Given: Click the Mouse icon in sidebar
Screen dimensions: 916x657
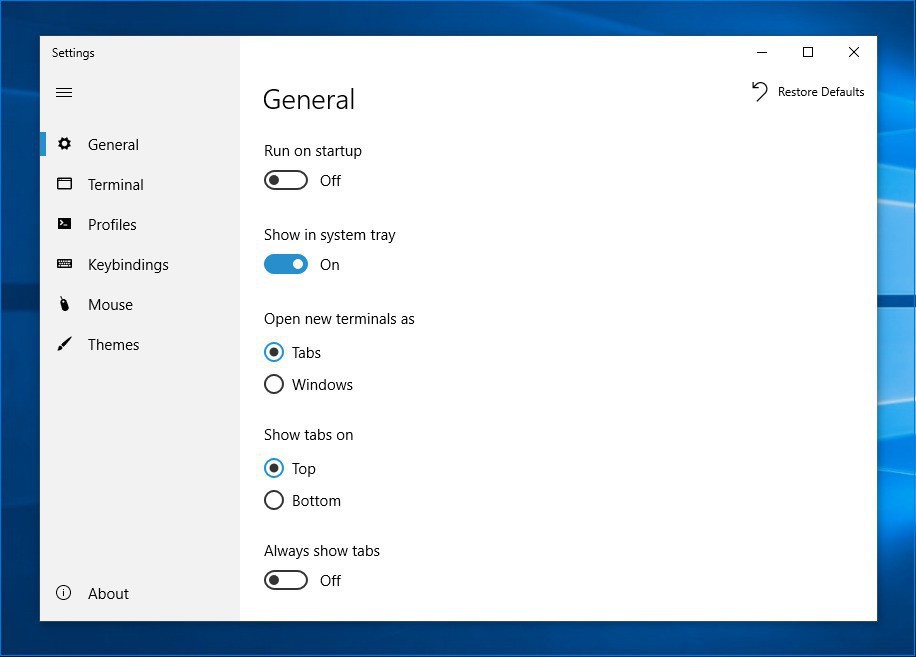Looking at the screenshot, I should click(x=64, y=304).
